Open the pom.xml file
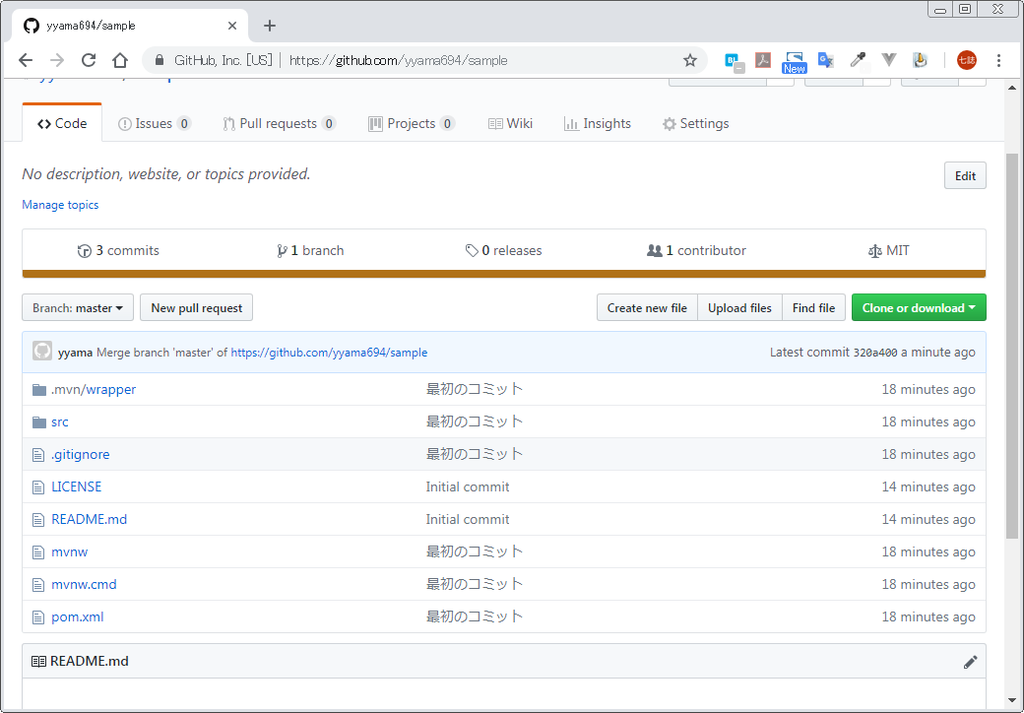This screenshot has height=713, width=1024. (78, 617)
